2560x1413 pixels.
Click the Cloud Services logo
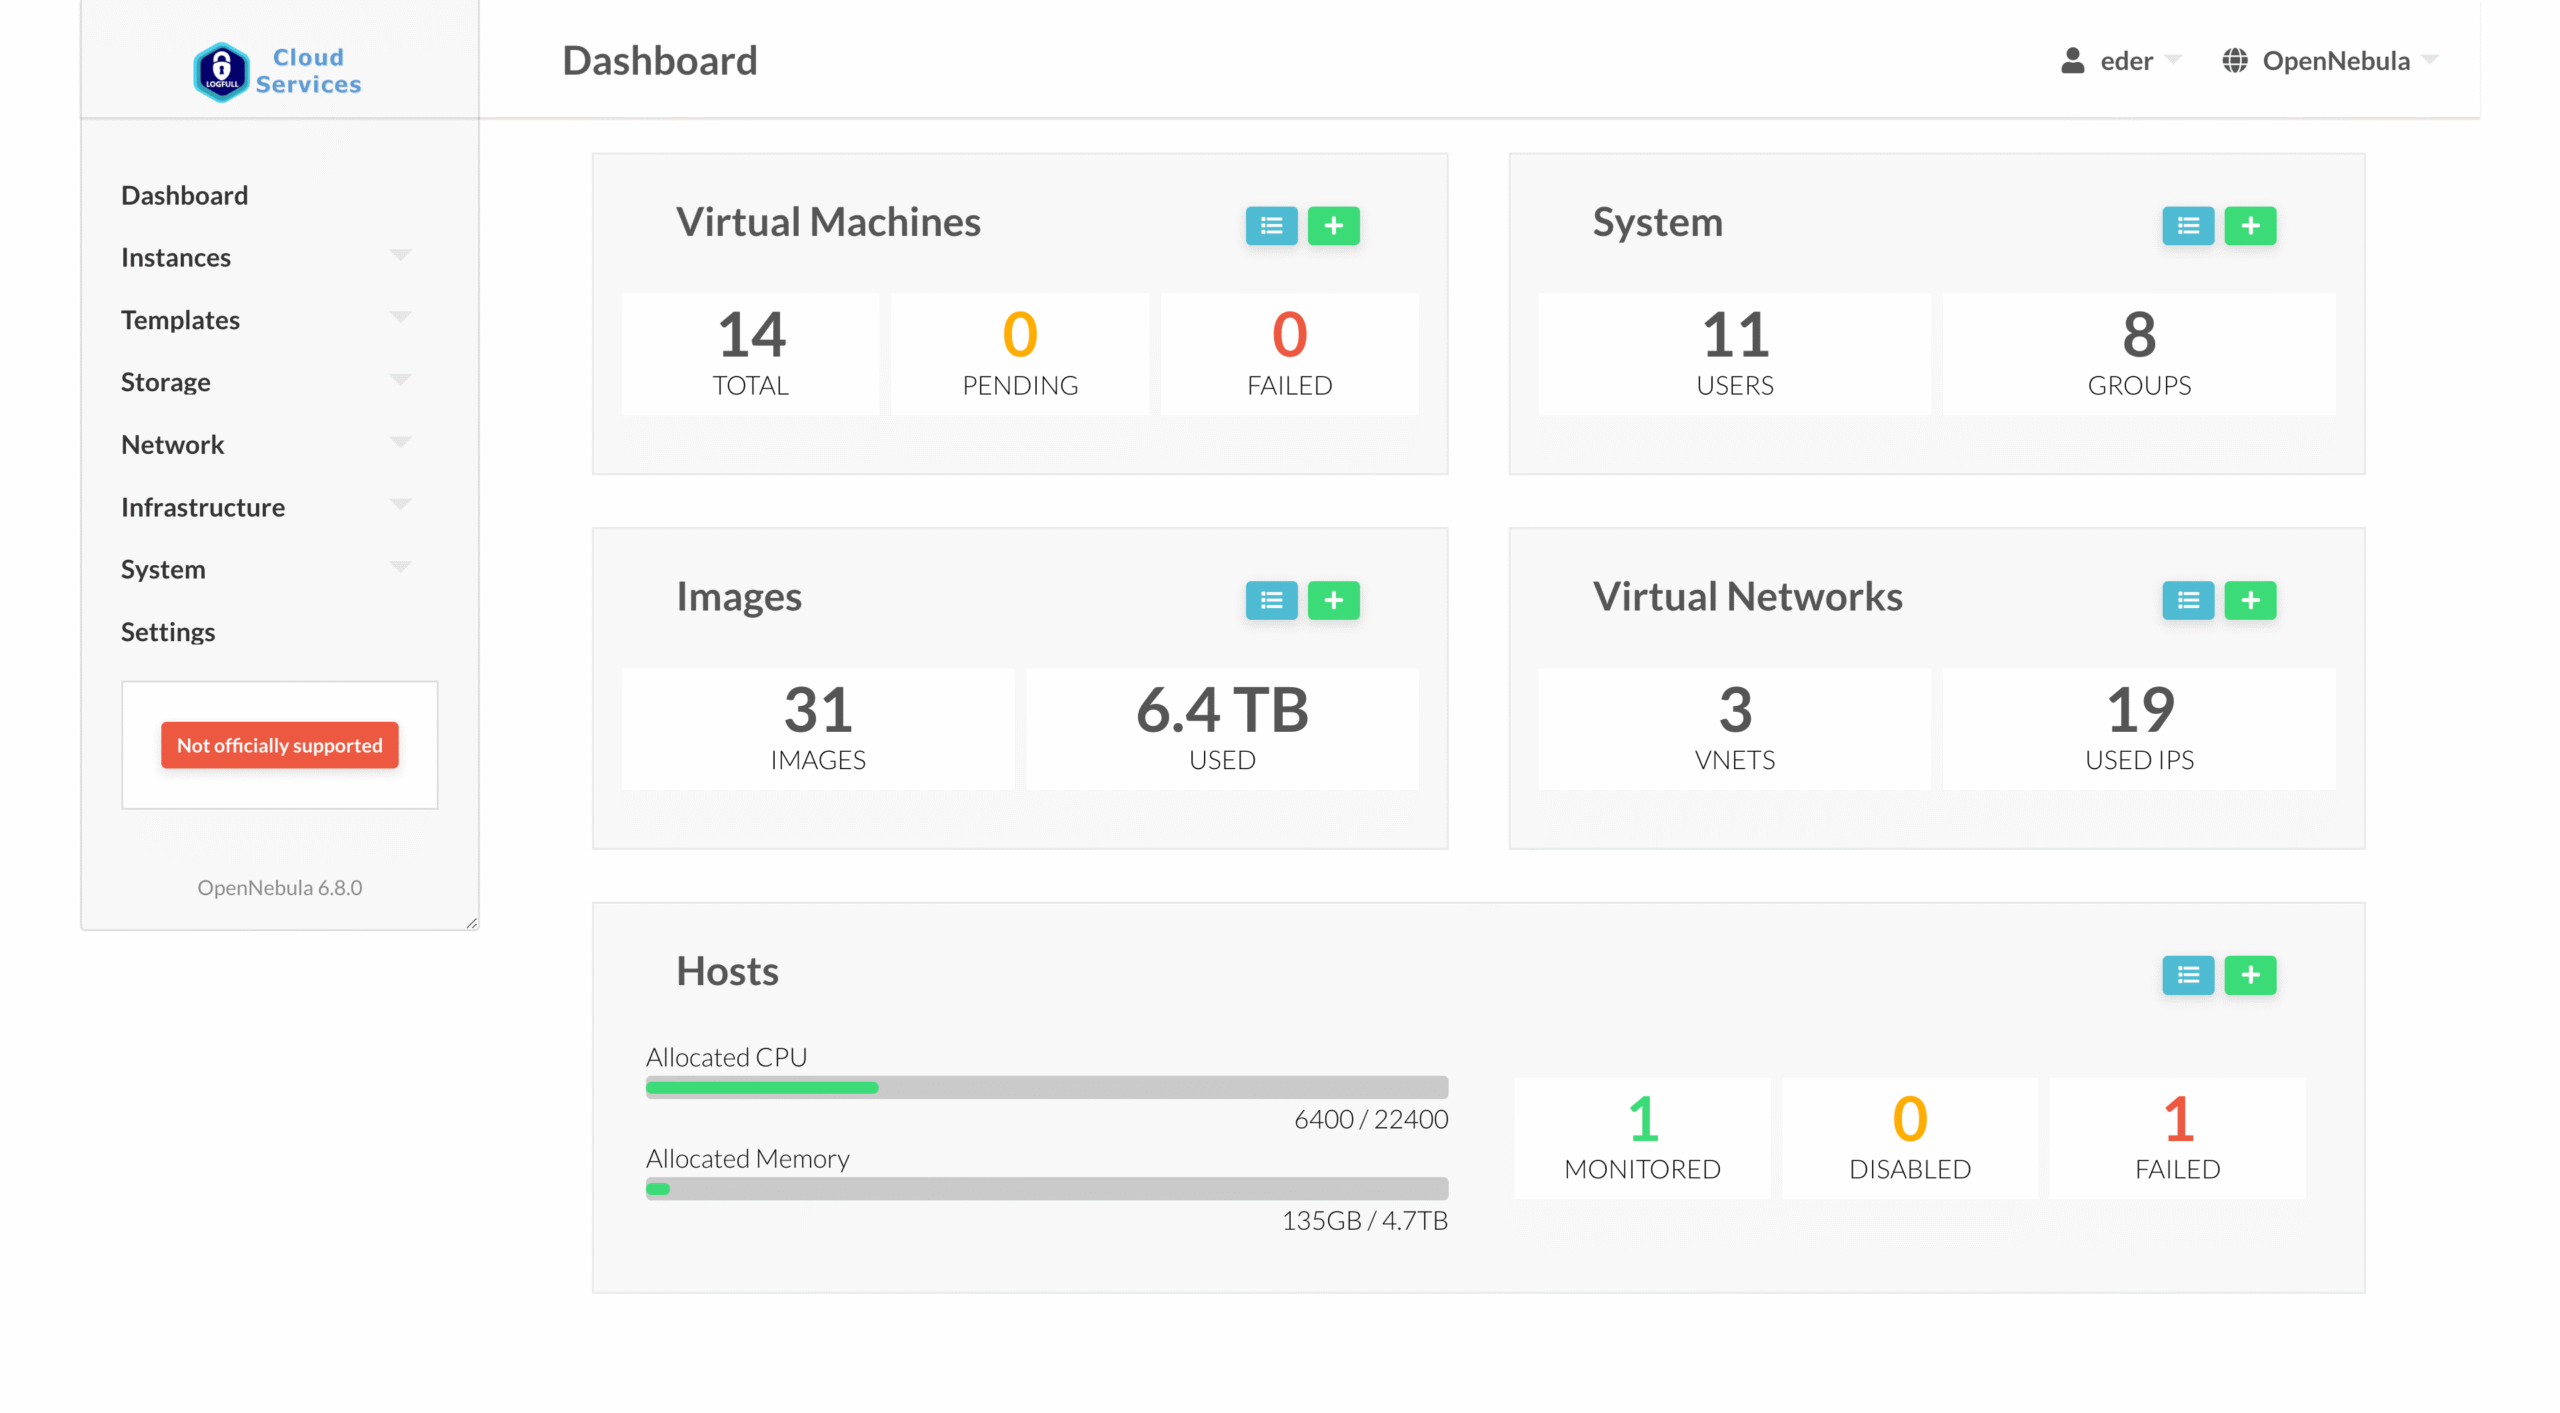[278, 71]
